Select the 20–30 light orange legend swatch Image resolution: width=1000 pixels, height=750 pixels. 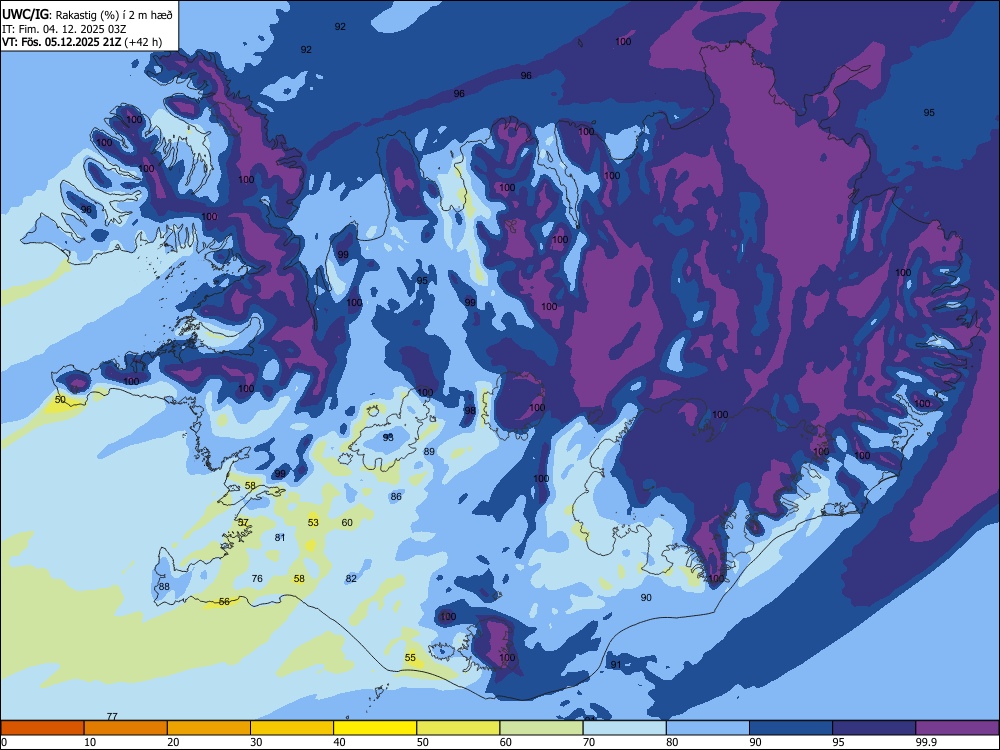pos(209,728)
